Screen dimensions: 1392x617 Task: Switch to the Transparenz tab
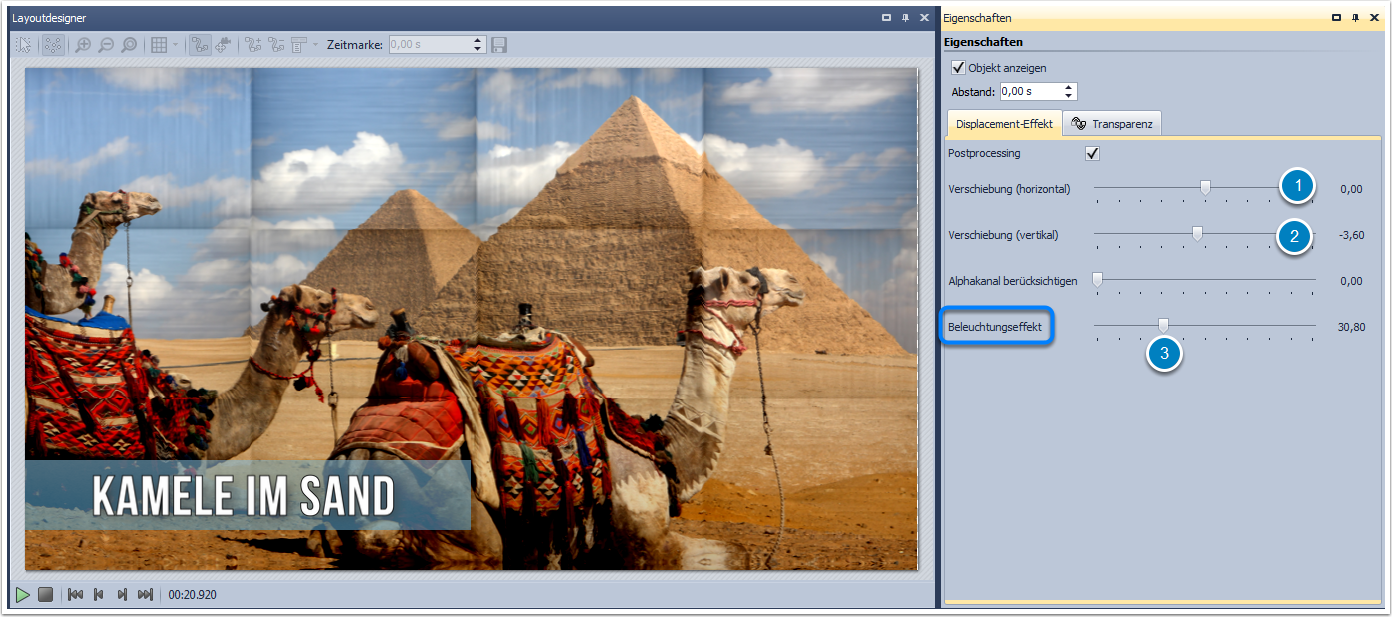point(1111,123)
